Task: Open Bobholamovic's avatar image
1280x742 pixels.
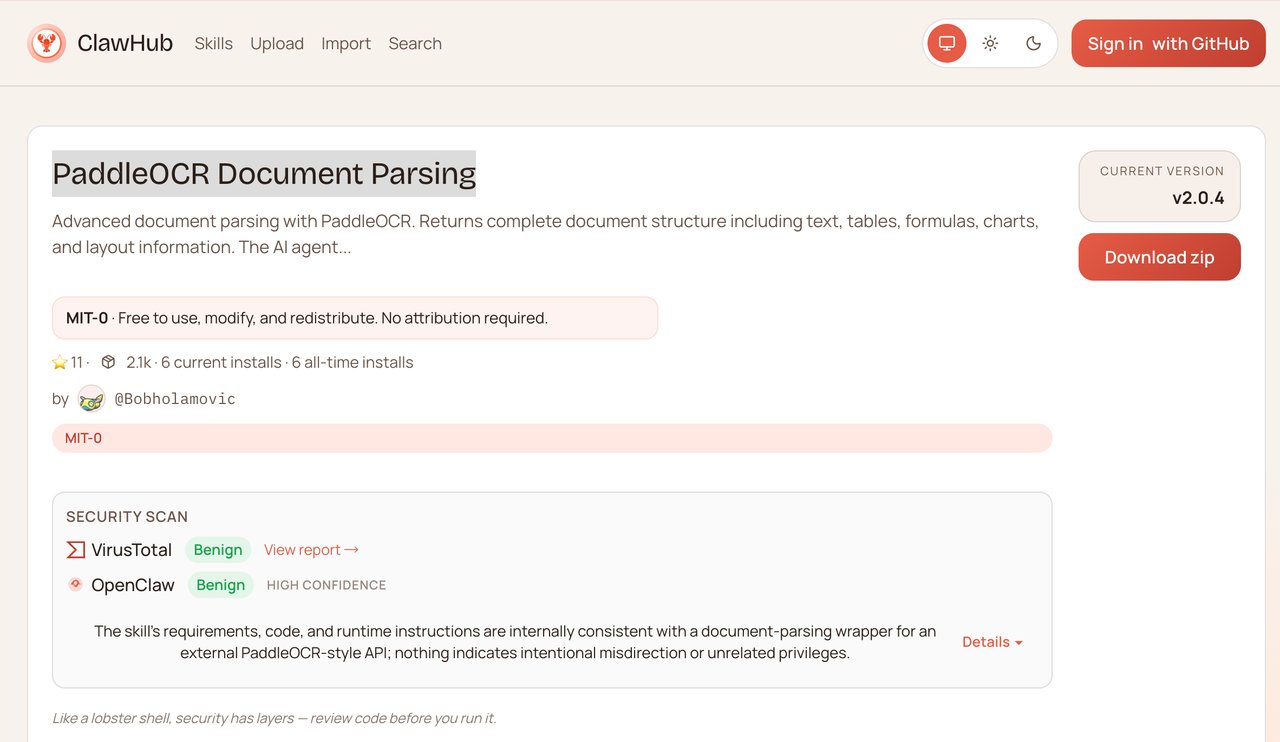Action: point(91,399)
